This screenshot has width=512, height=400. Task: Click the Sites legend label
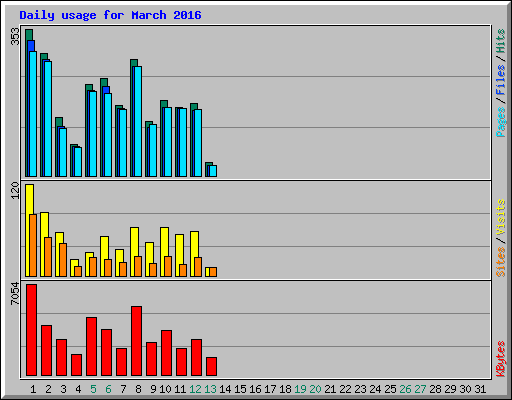tap(501, 262)
